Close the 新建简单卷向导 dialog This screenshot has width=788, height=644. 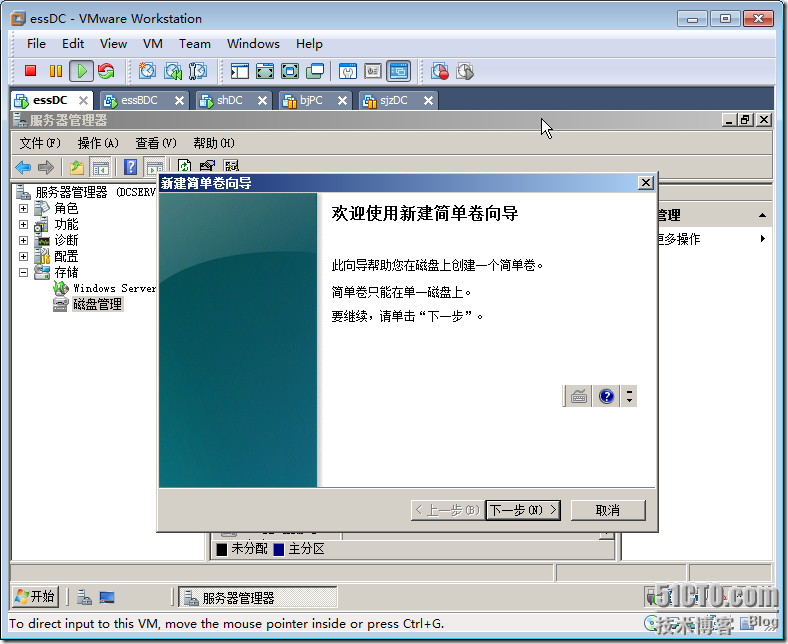(x=646, y=182)
